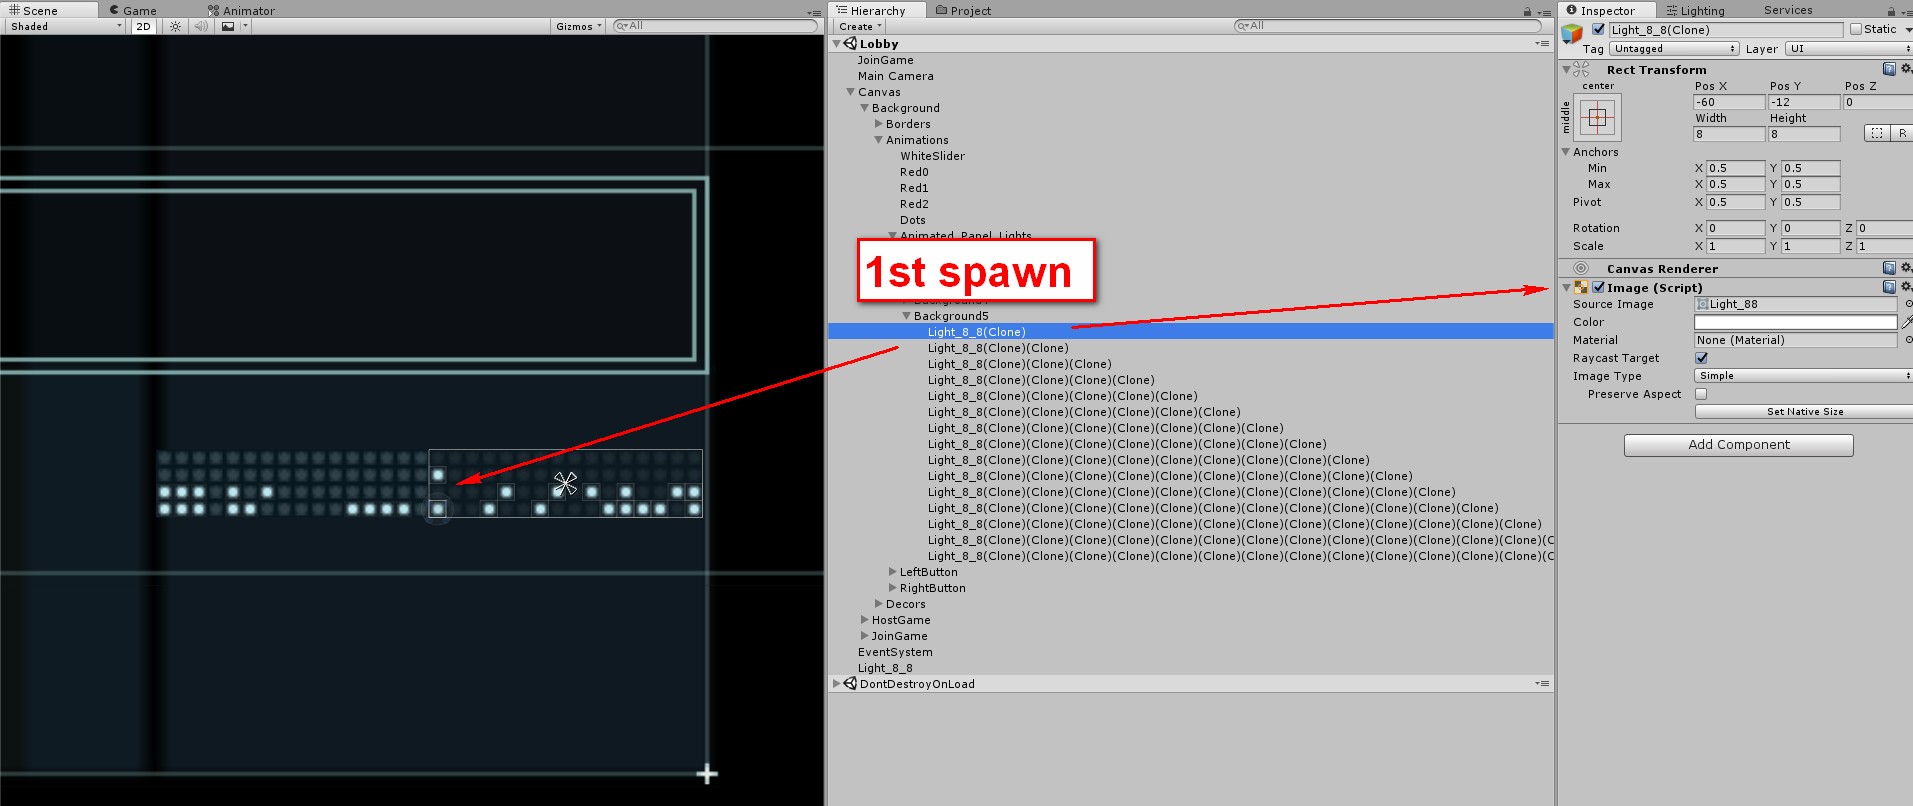This screenshot has height=806, width=1913.
Task: Switch to the Lighting tab
Action: click(1696, 11)
